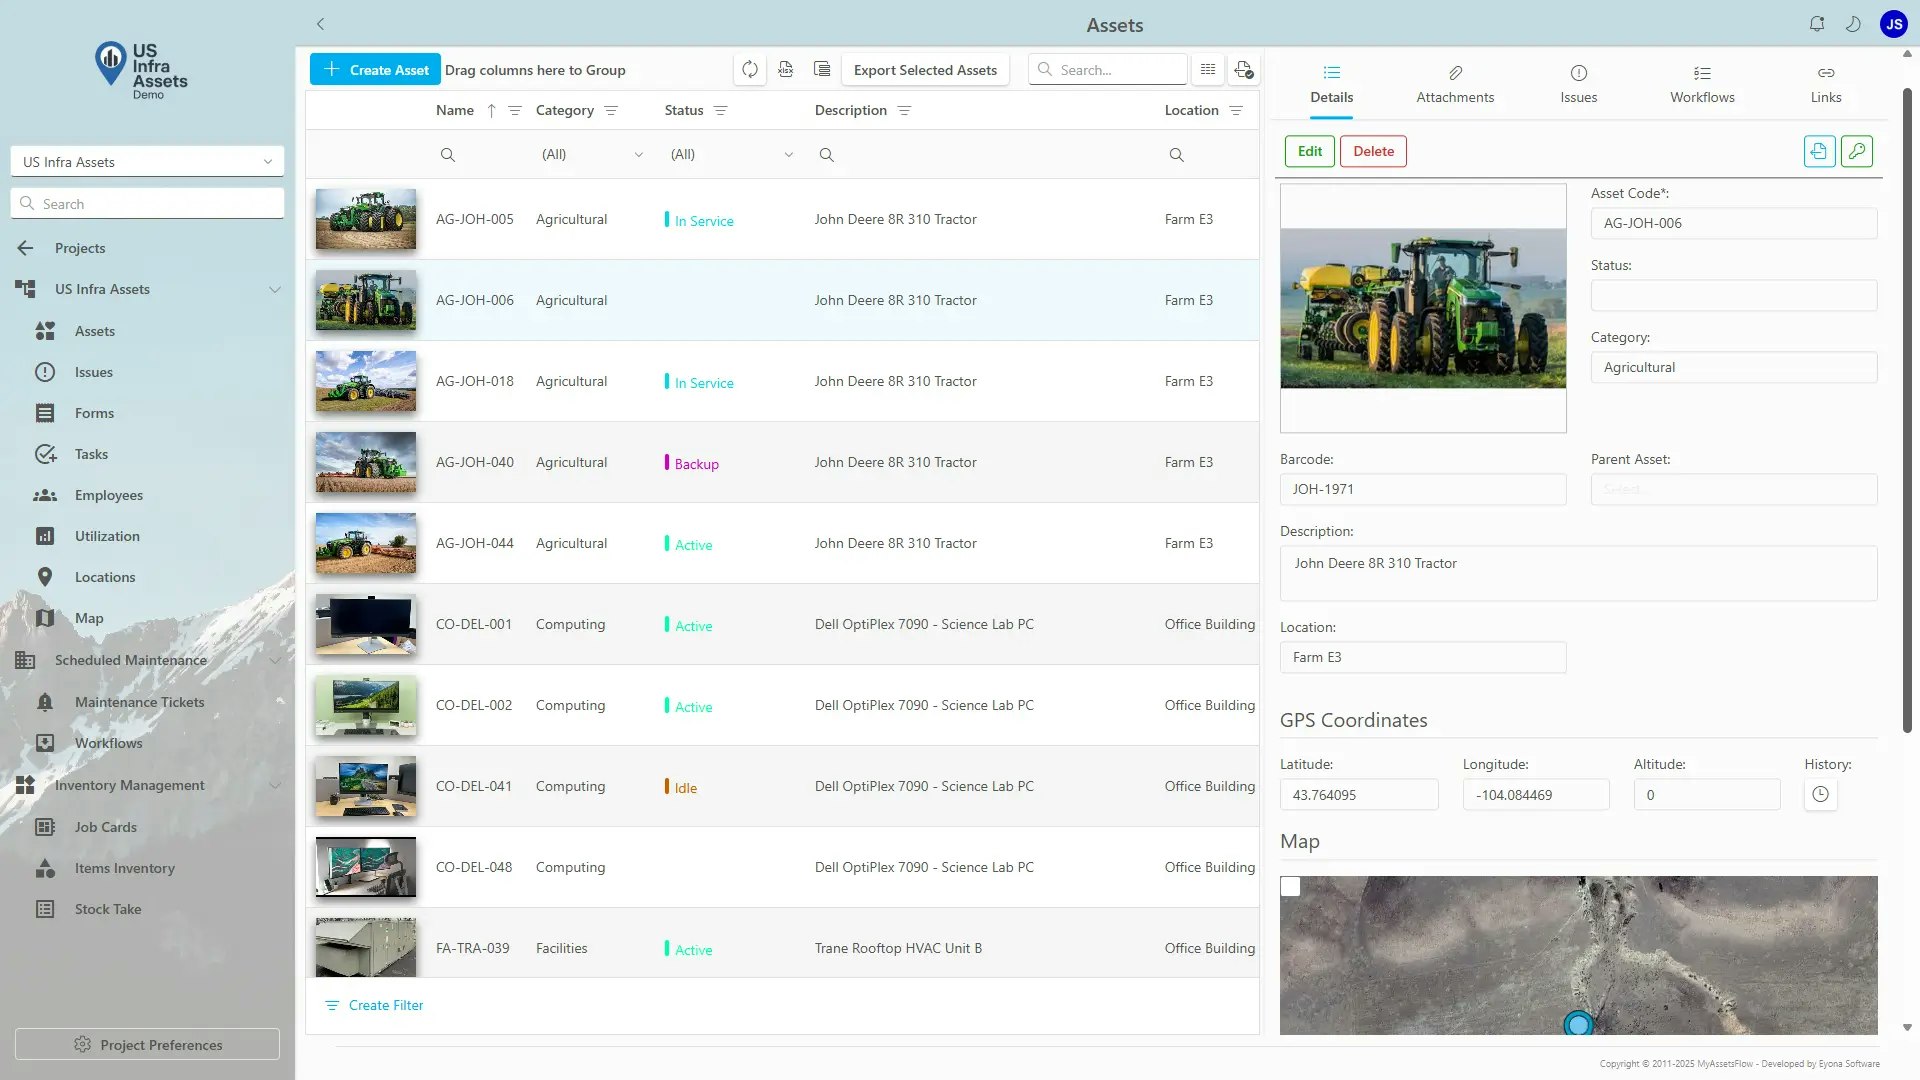This screenshot has height=1080, width=1920.
Task: Open the Status dropdown in details panel
Action: [1733, 295]
